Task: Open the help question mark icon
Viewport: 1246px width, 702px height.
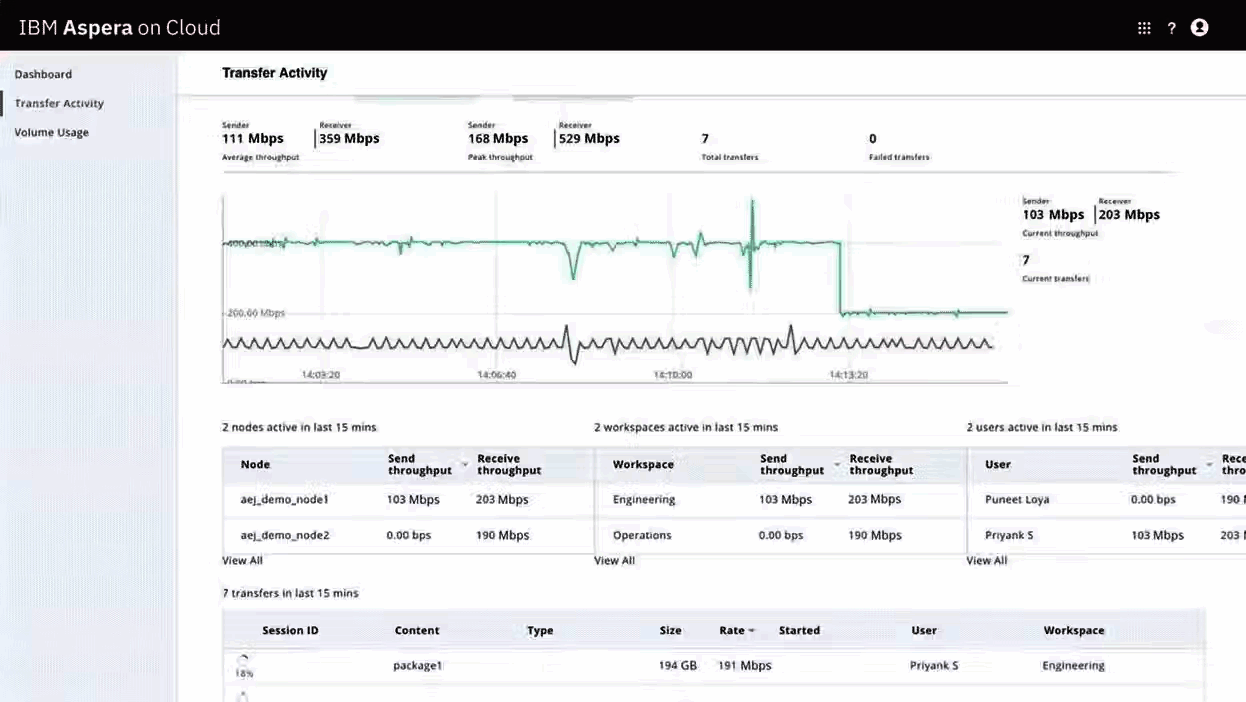Action: click(x=1172, y=28)
